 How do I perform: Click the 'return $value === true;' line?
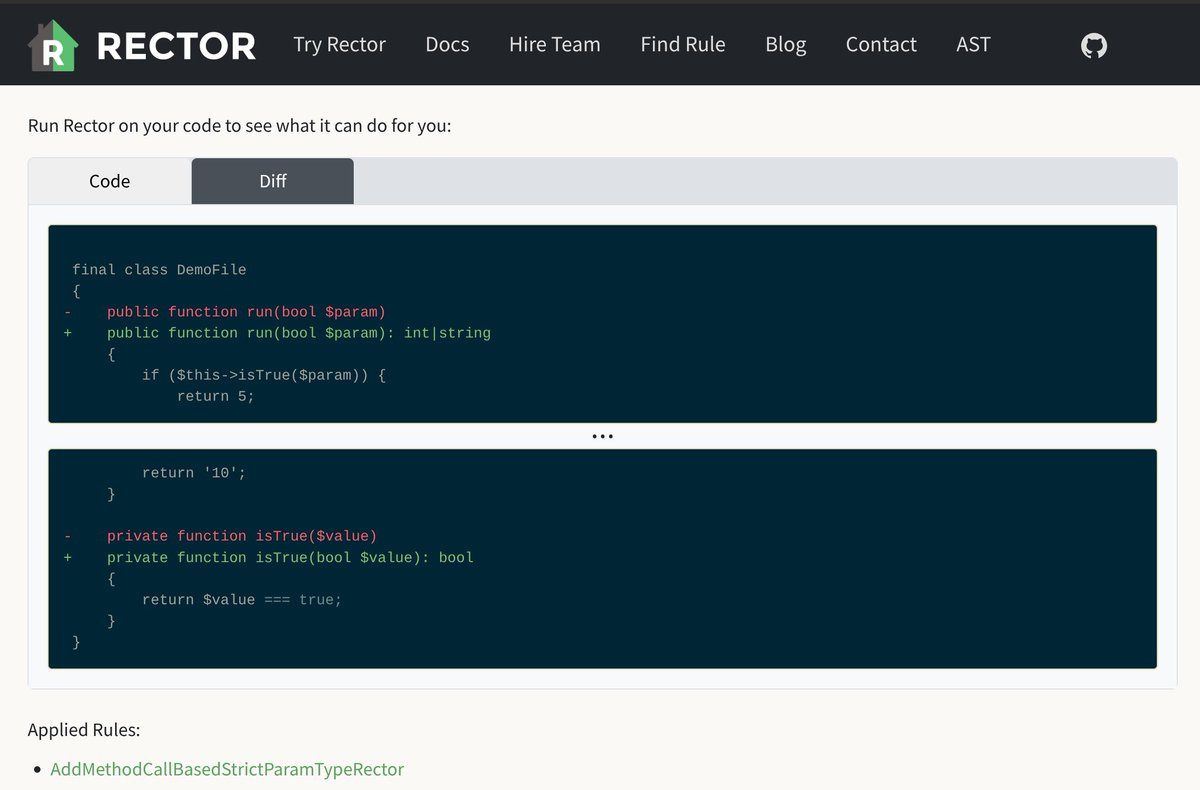tap(242, 599)
